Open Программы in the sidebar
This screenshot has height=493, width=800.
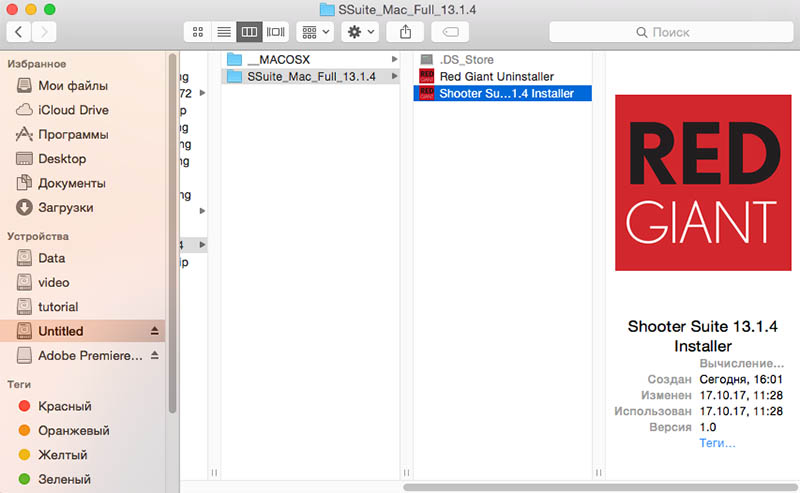[x=83, y=134]
